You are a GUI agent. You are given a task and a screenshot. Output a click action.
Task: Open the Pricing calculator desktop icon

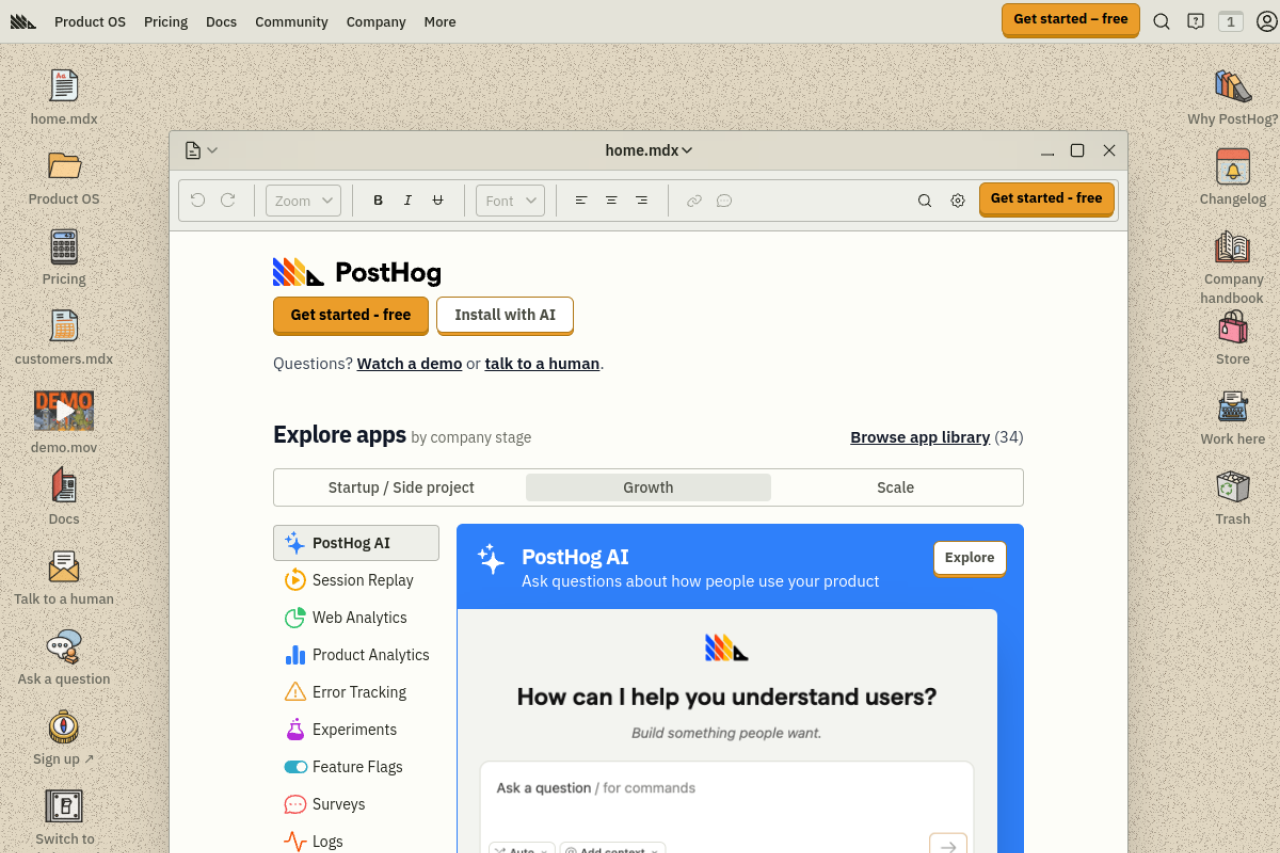[63, 247]
